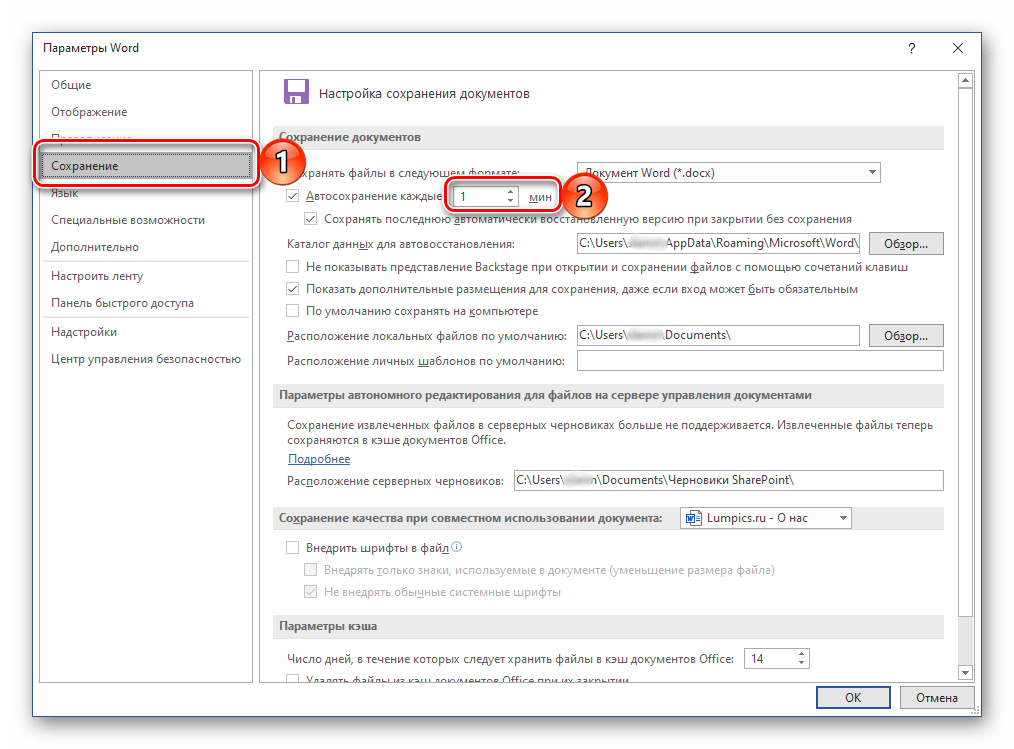Increase autosave interval with up arrow
1014x749 pixels.
coord(511,191)
